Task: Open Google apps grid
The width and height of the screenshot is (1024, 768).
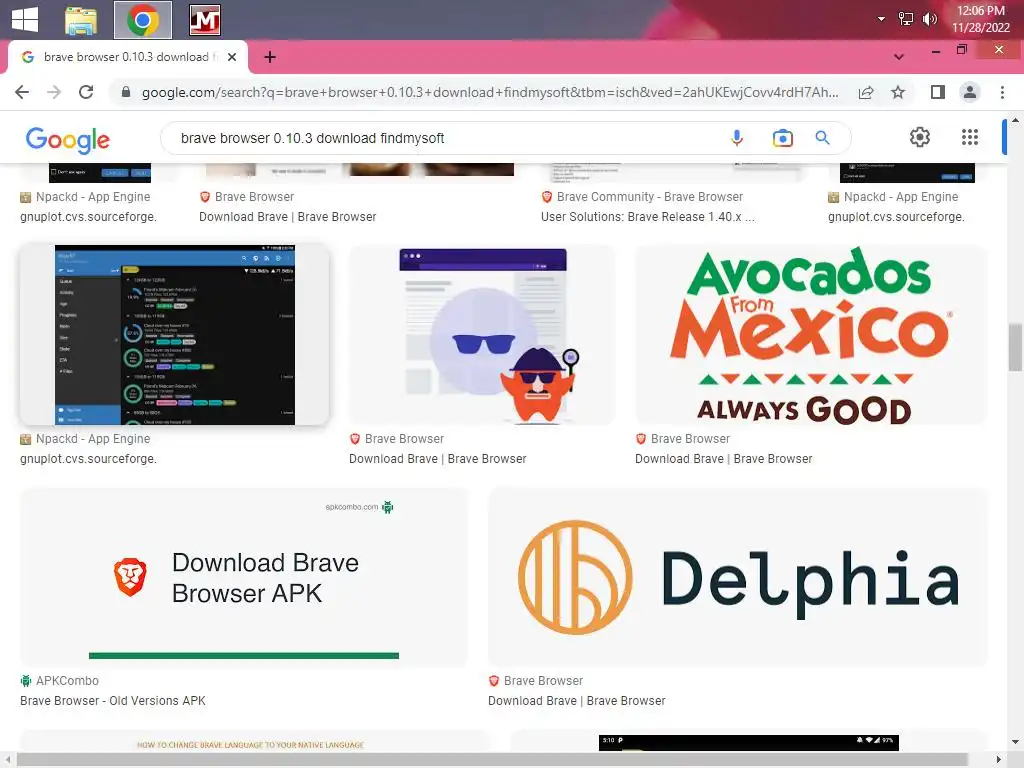Action: click(970, 137)
